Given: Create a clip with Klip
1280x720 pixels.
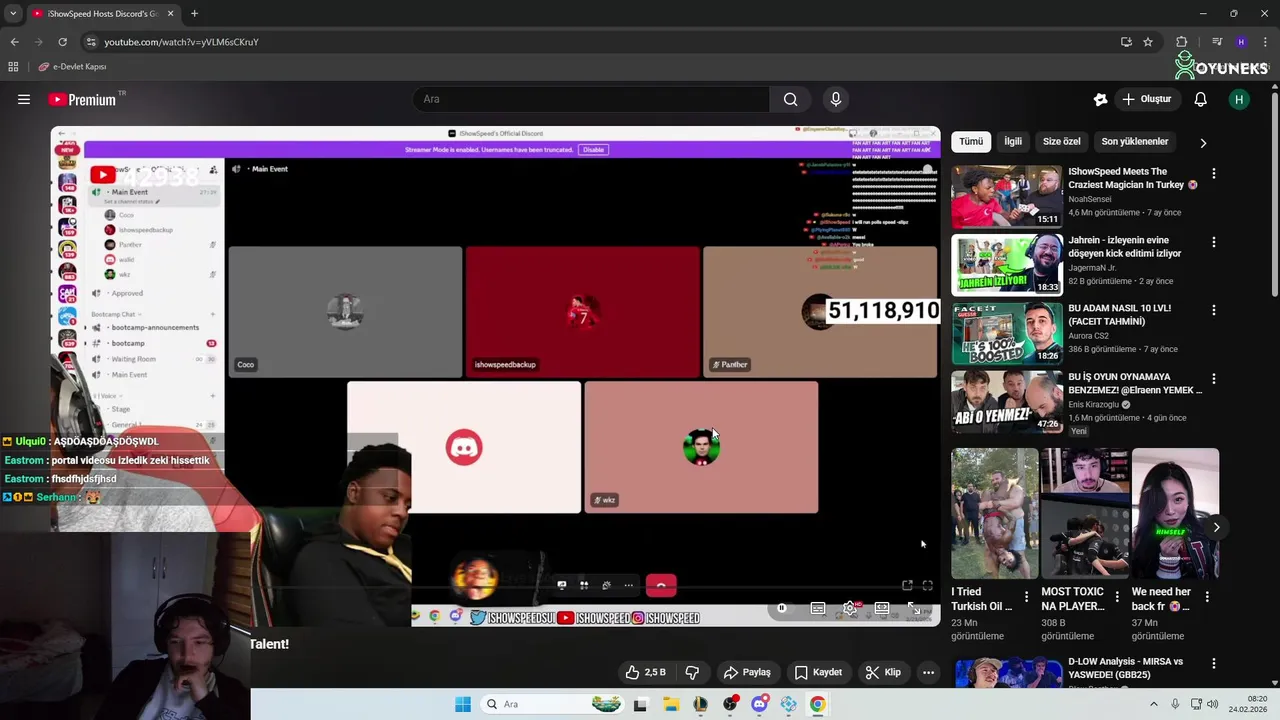Looking at the screenshot, I should point(883,672).
